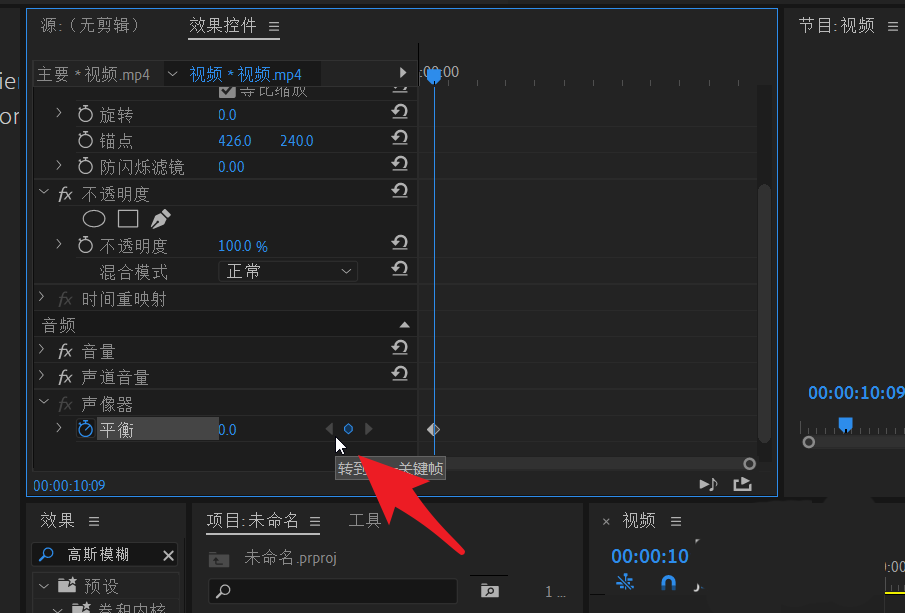
Task: Expand the 防闪烁滤镜 property
Action: tap(58, 166)
